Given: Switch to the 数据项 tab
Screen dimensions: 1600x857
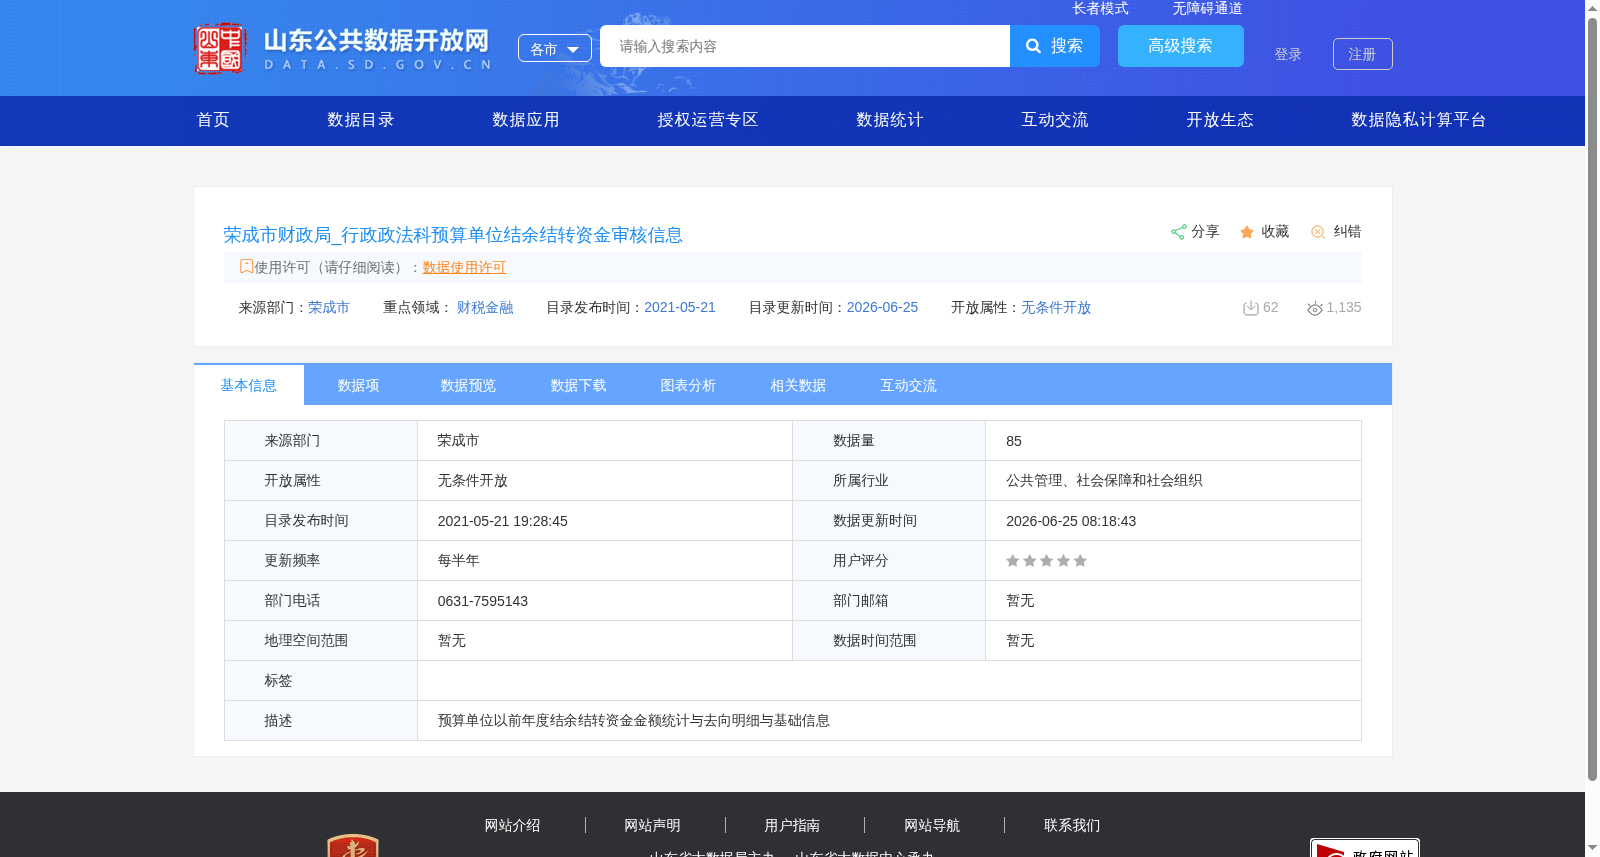Looking at the screenshot, I should click(x=359, y=385).
